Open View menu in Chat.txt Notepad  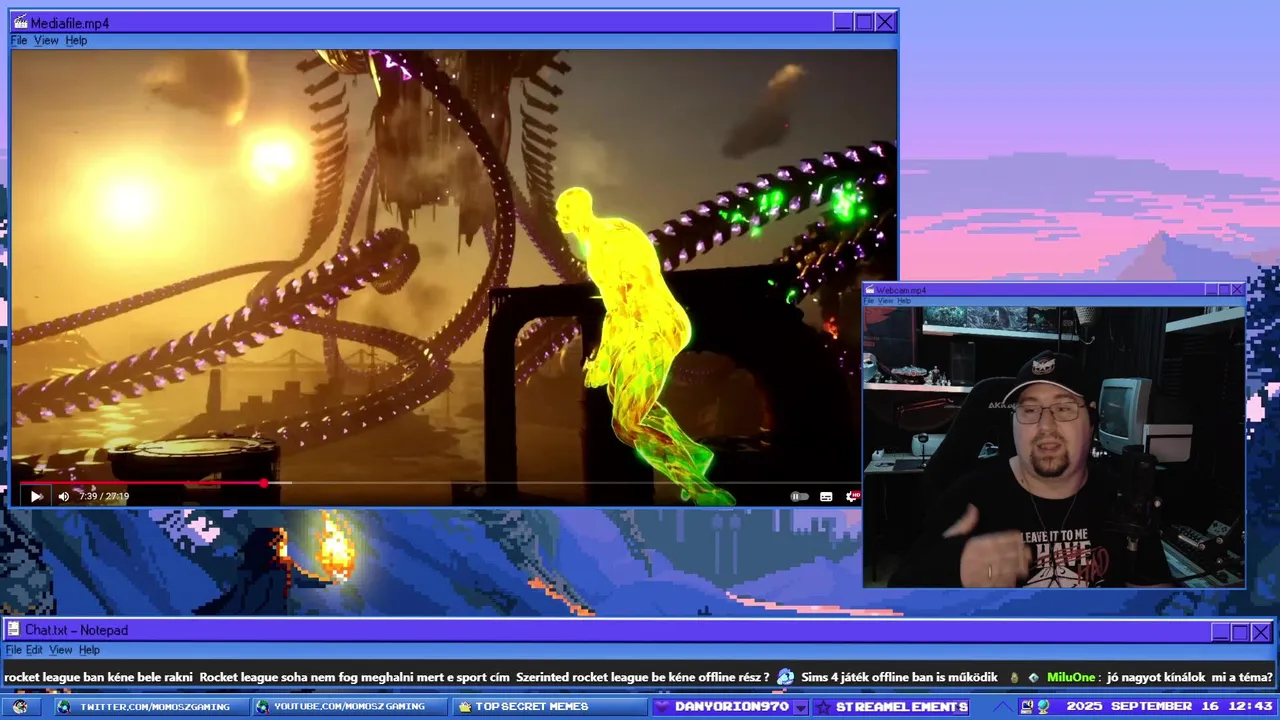61,650
